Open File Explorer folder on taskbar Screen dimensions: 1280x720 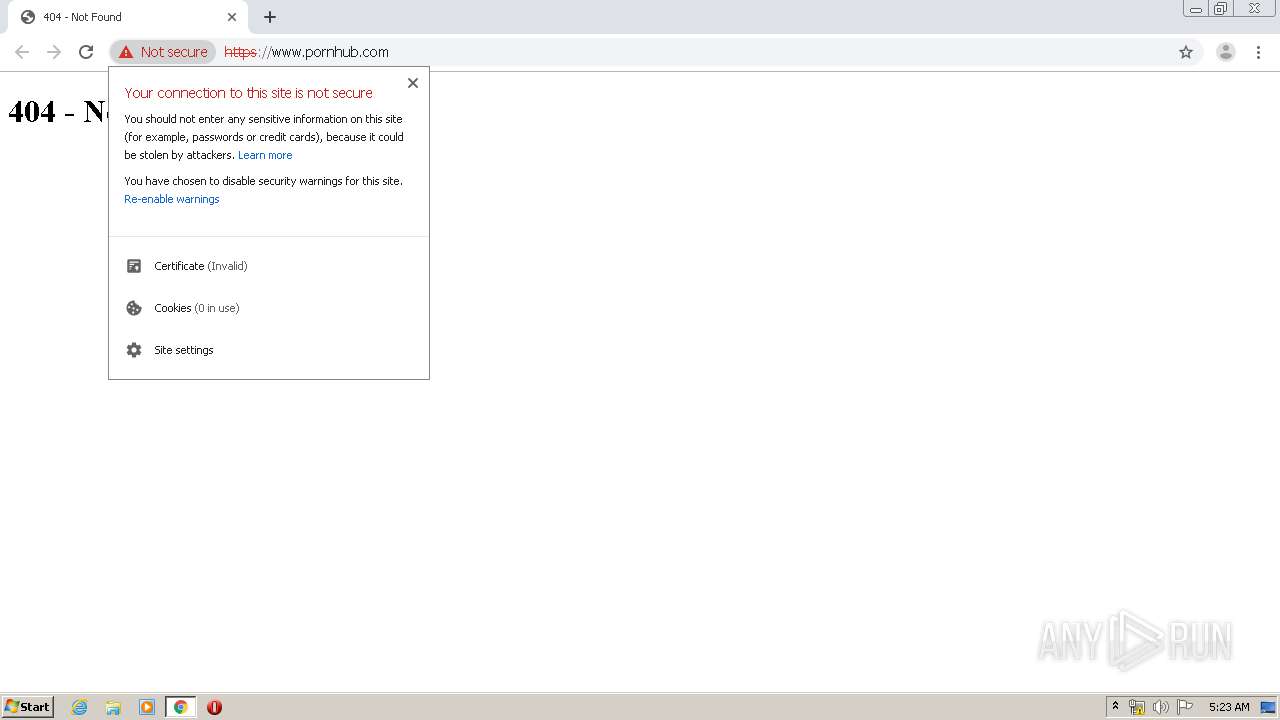point(113,707)
